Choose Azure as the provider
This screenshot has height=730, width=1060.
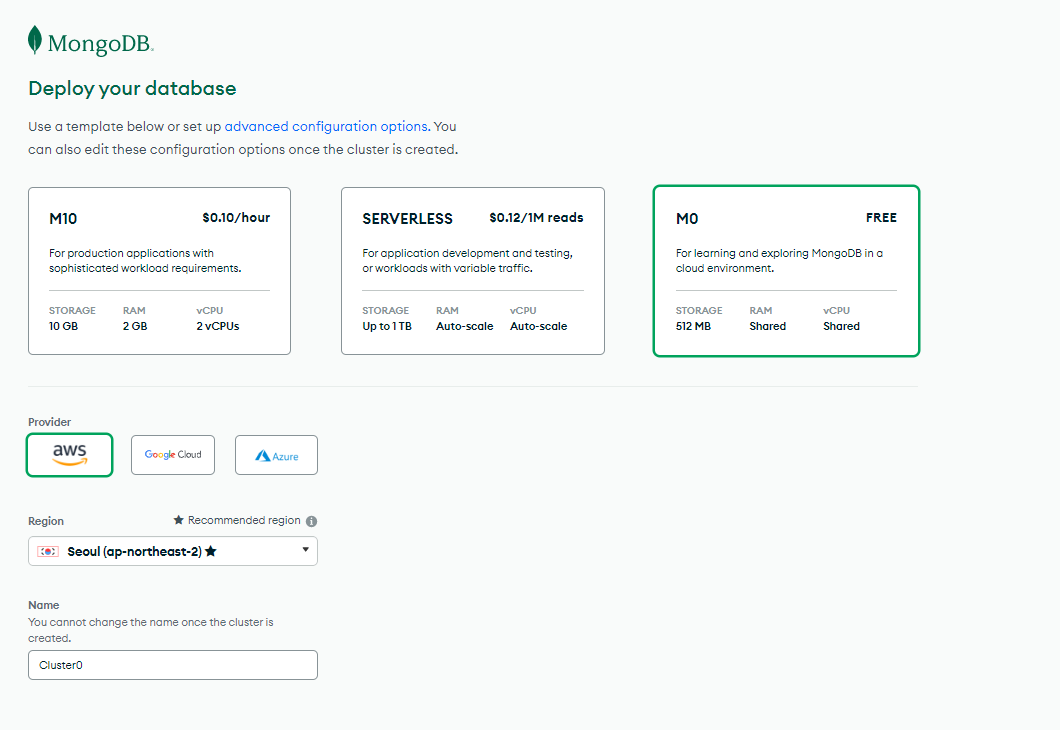[276, 455]
